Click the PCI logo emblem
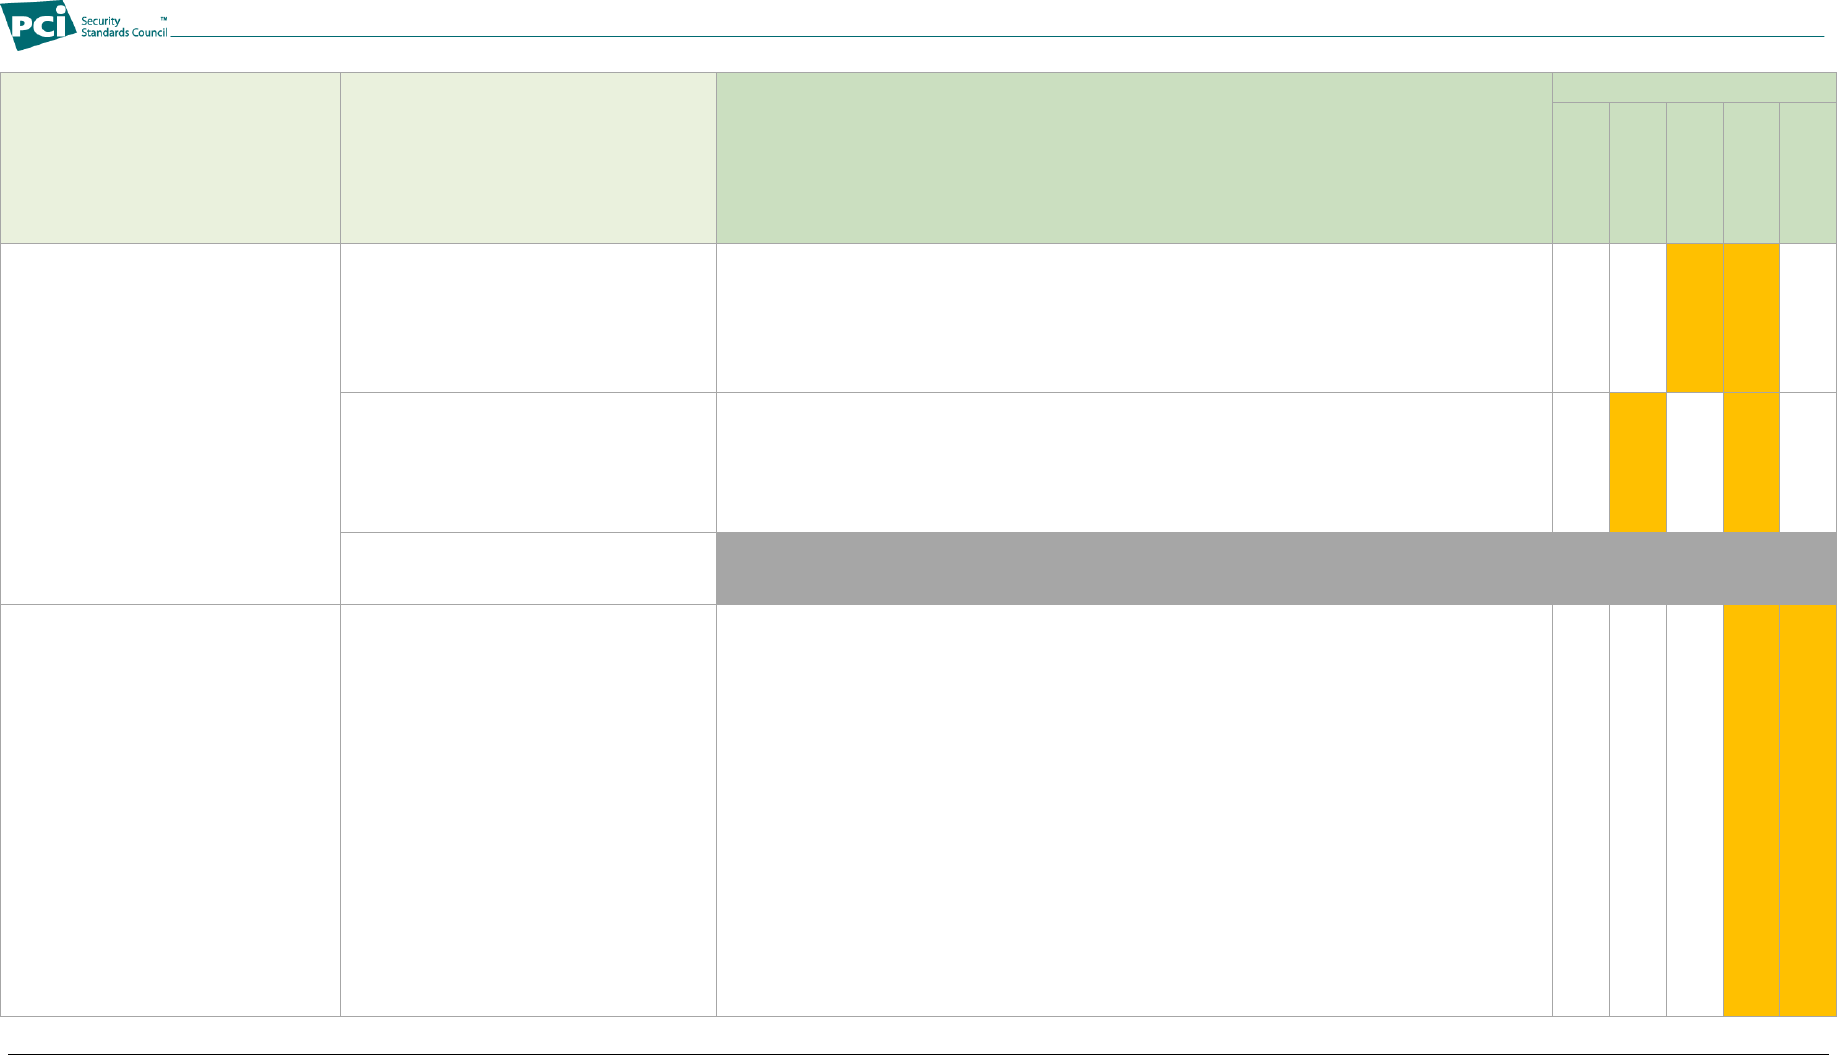This screenshot has width=1837, height=1055. (39, 25)
